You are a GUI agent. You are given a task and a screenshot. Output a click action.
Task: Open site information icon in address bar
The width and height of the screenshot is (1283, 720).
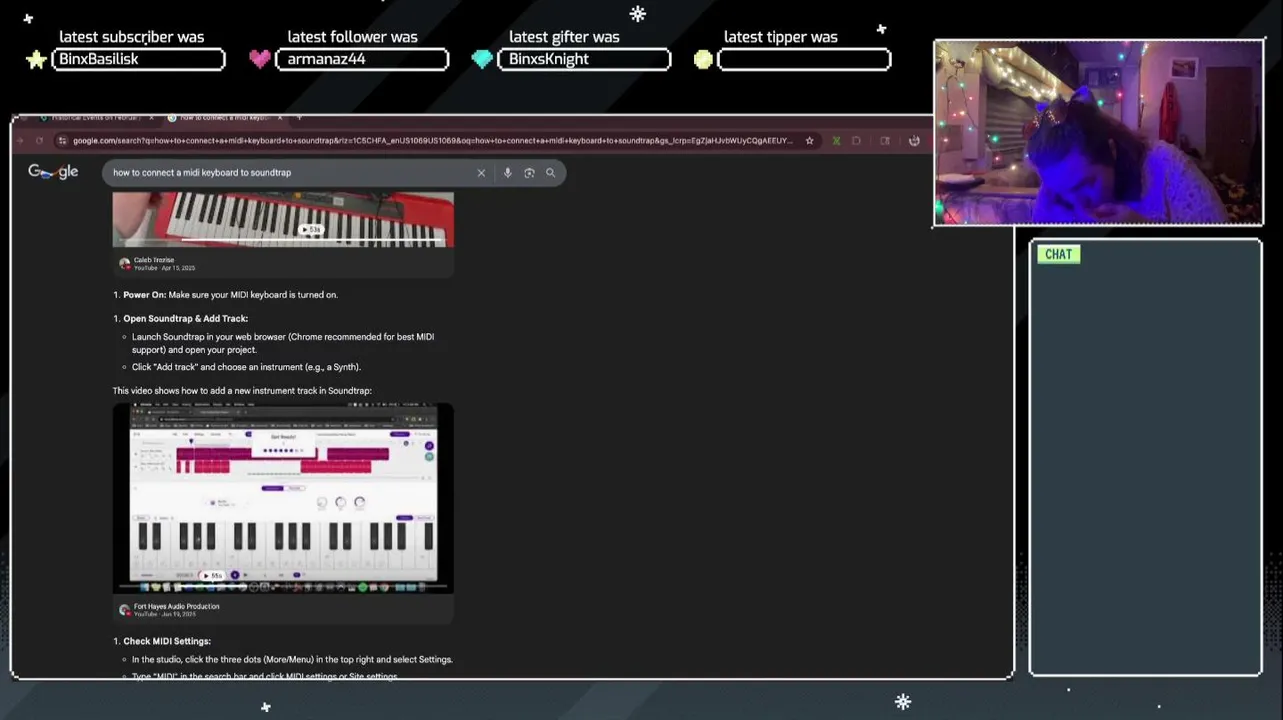coord(64,141)
